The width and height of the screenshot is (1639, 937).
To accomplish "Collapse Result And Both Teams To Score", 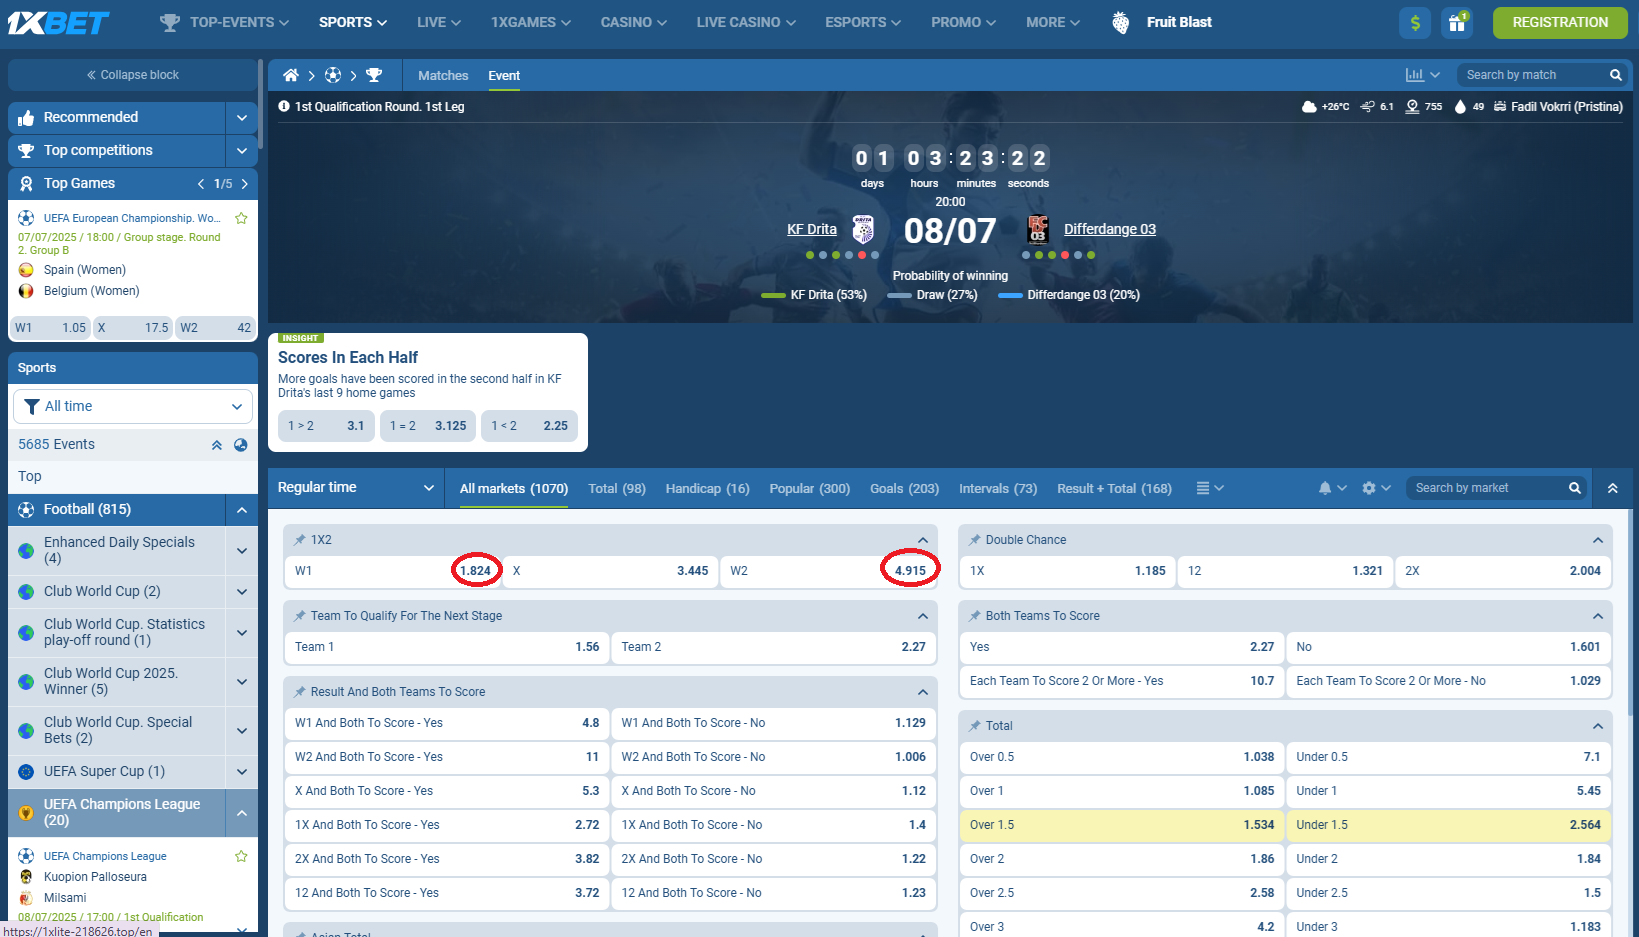I will tap(922, 692).
